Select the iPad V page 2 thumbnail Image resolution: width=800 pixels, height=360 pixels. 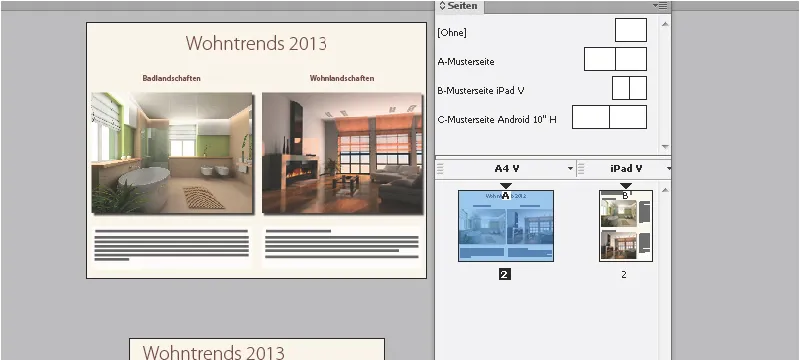[x=626, y=226]
